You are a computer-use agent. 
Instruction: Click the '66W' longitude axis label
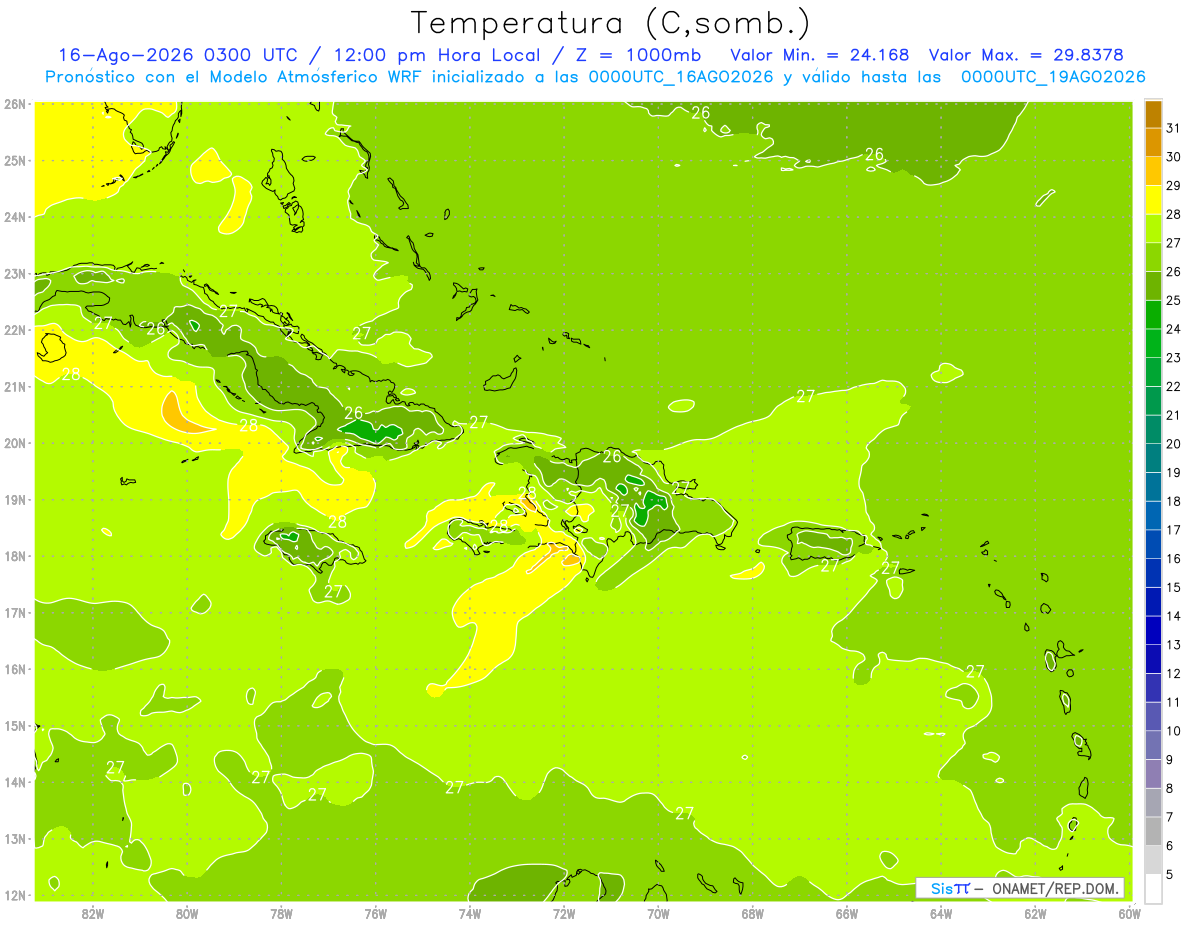click(847, 913)
